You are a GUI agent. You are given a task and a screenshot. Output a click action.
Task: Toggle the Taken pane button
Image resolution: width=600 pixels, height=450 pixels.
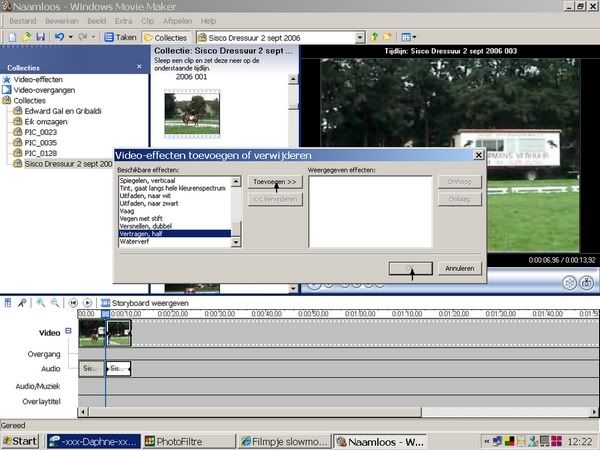tap(120, 37)
